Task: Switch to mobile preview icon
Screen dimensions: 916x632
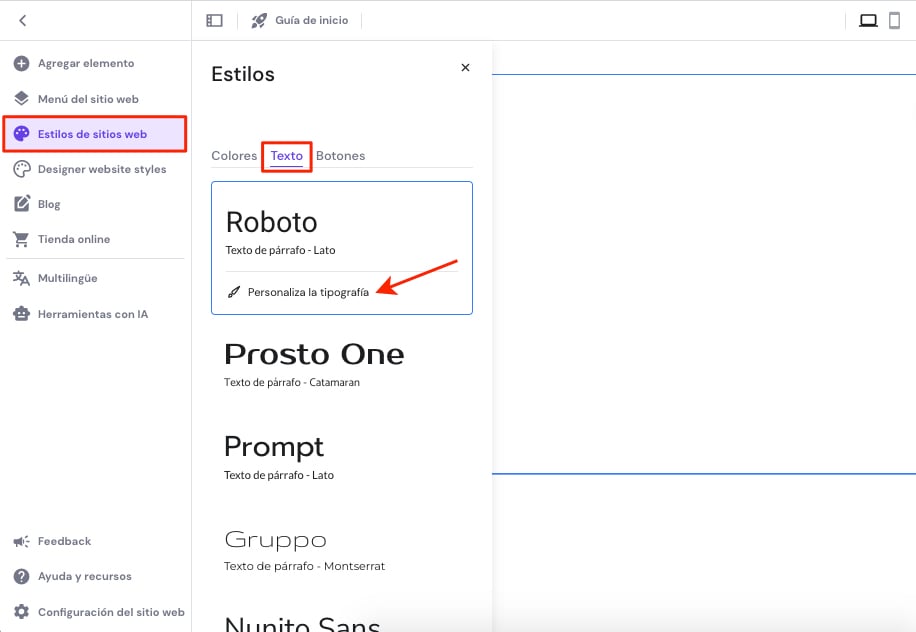Action: [x=894, y=20]
